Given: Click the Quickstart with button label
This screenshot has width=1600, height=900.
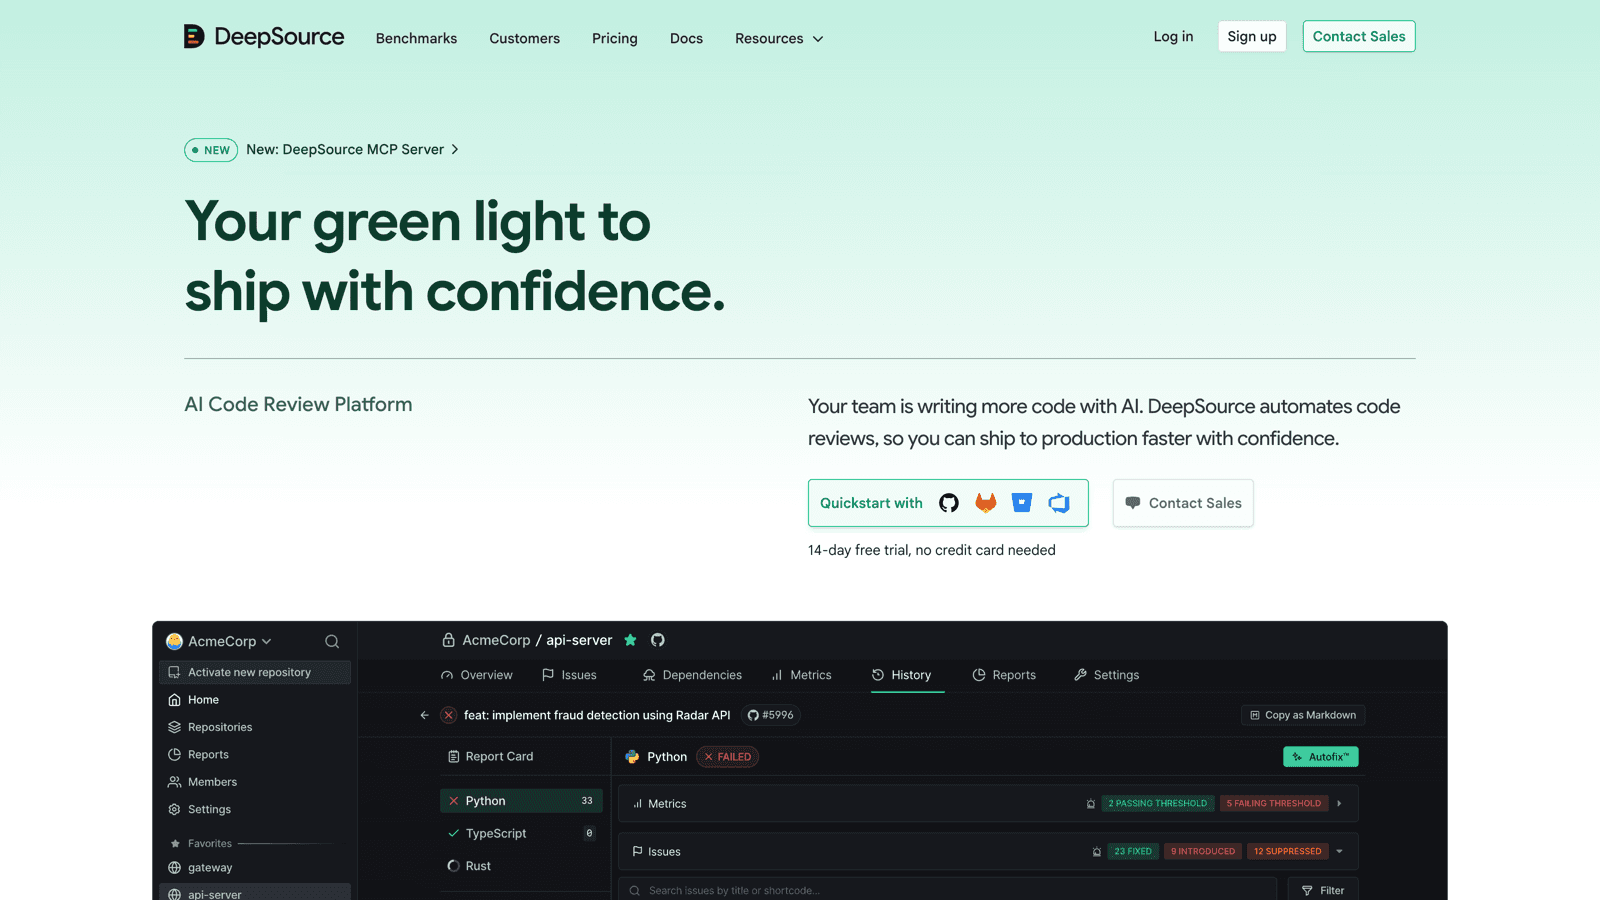Looking at the screenshot, I should pos(871,503).
